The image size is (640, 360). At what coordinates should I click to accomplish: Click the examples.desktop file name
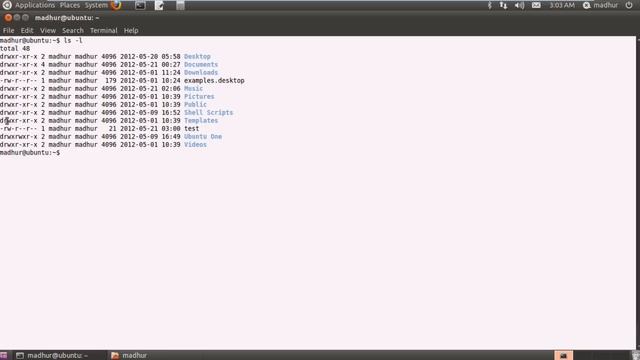(x=214, y=80)
